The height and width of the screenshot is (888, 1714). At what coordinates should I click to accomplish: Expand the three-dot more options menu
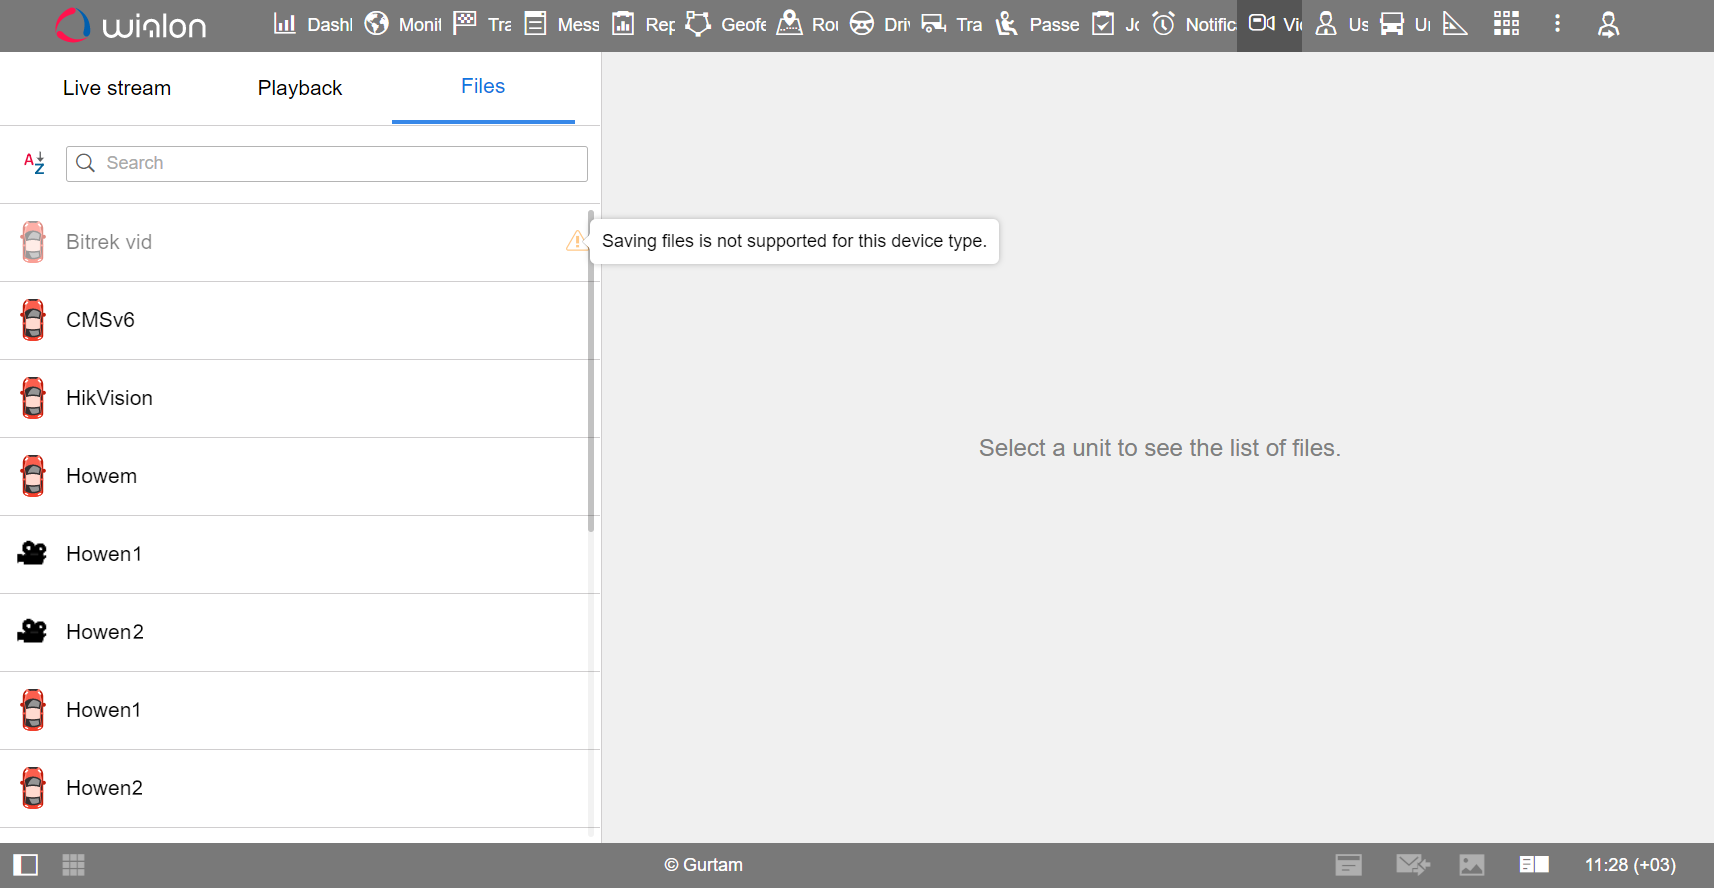(x=1557, y=24)
